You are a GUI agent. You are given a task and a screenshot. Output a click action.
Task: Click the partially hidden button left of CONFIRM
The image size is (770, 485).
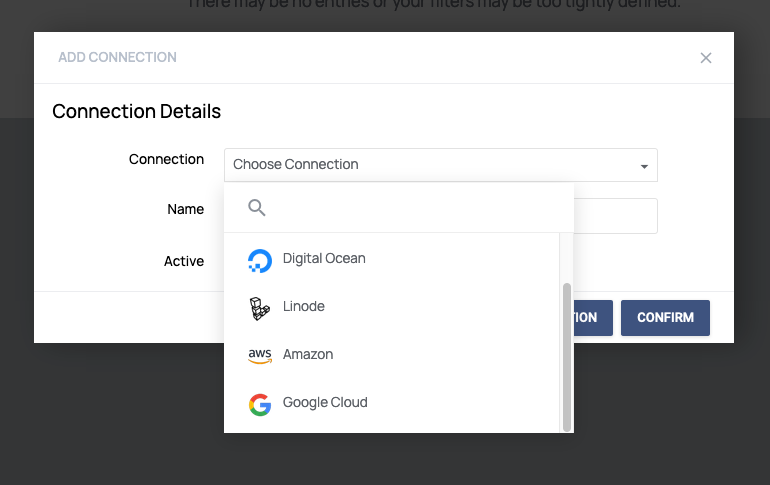[593, 318]
